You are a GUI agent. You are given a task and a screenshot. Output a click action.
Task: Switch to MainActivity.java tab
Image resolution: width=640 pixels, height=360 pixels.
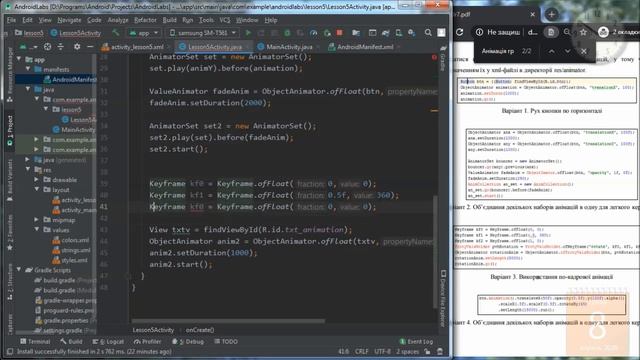(x=286, y=47)
